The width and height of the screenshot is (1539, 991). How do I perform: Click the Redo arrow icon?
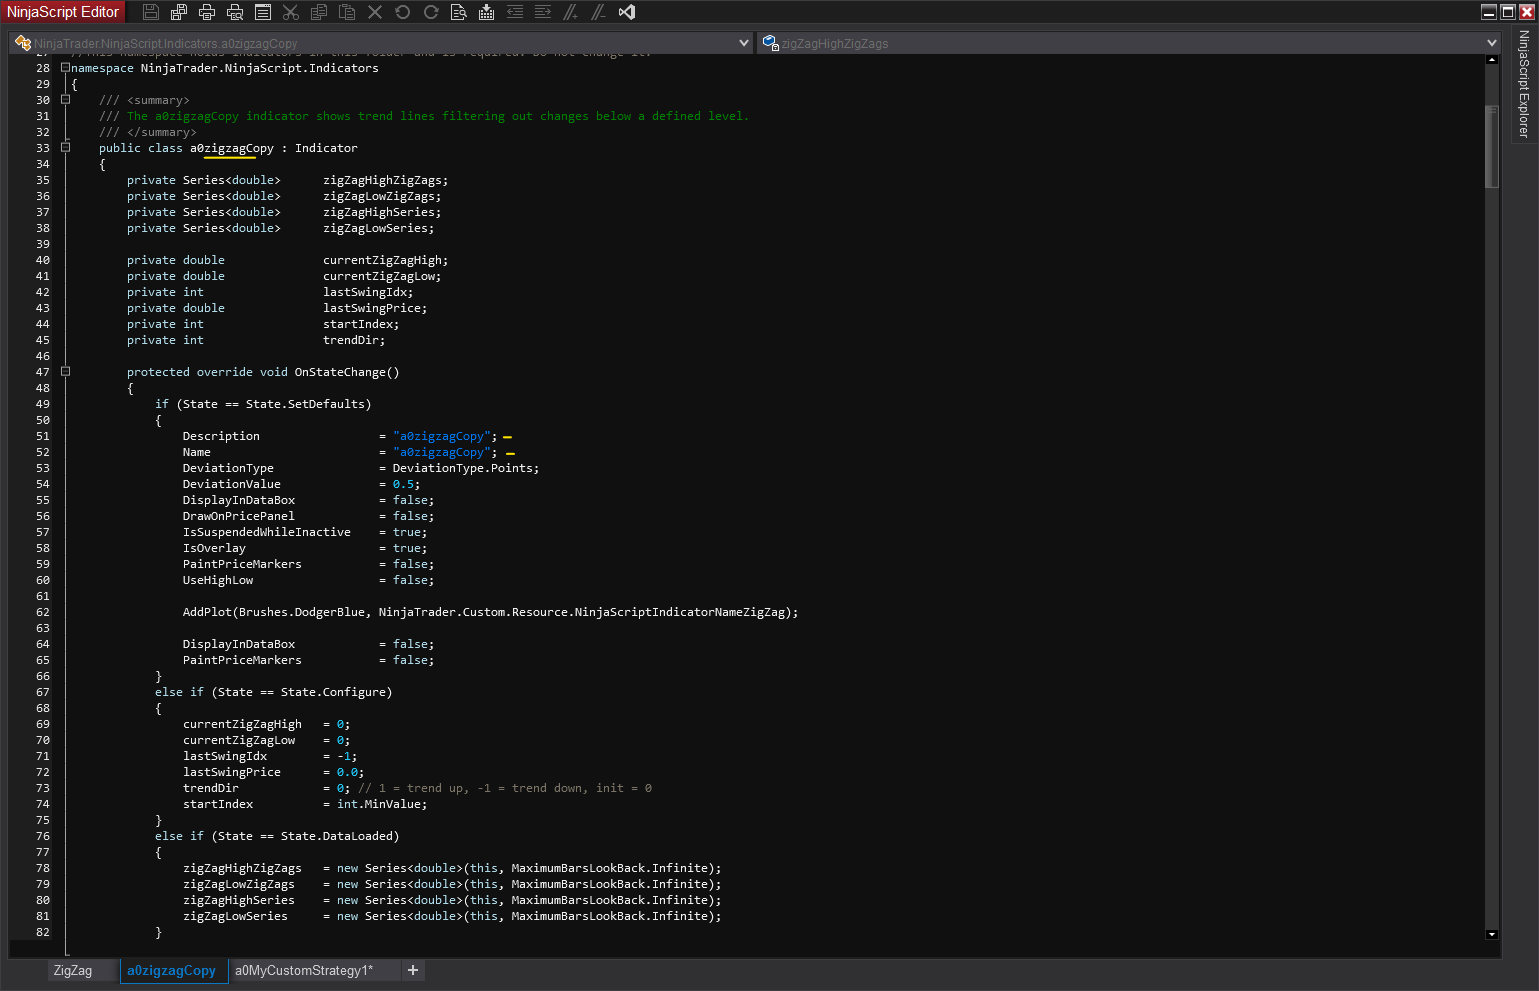(431, 12)
